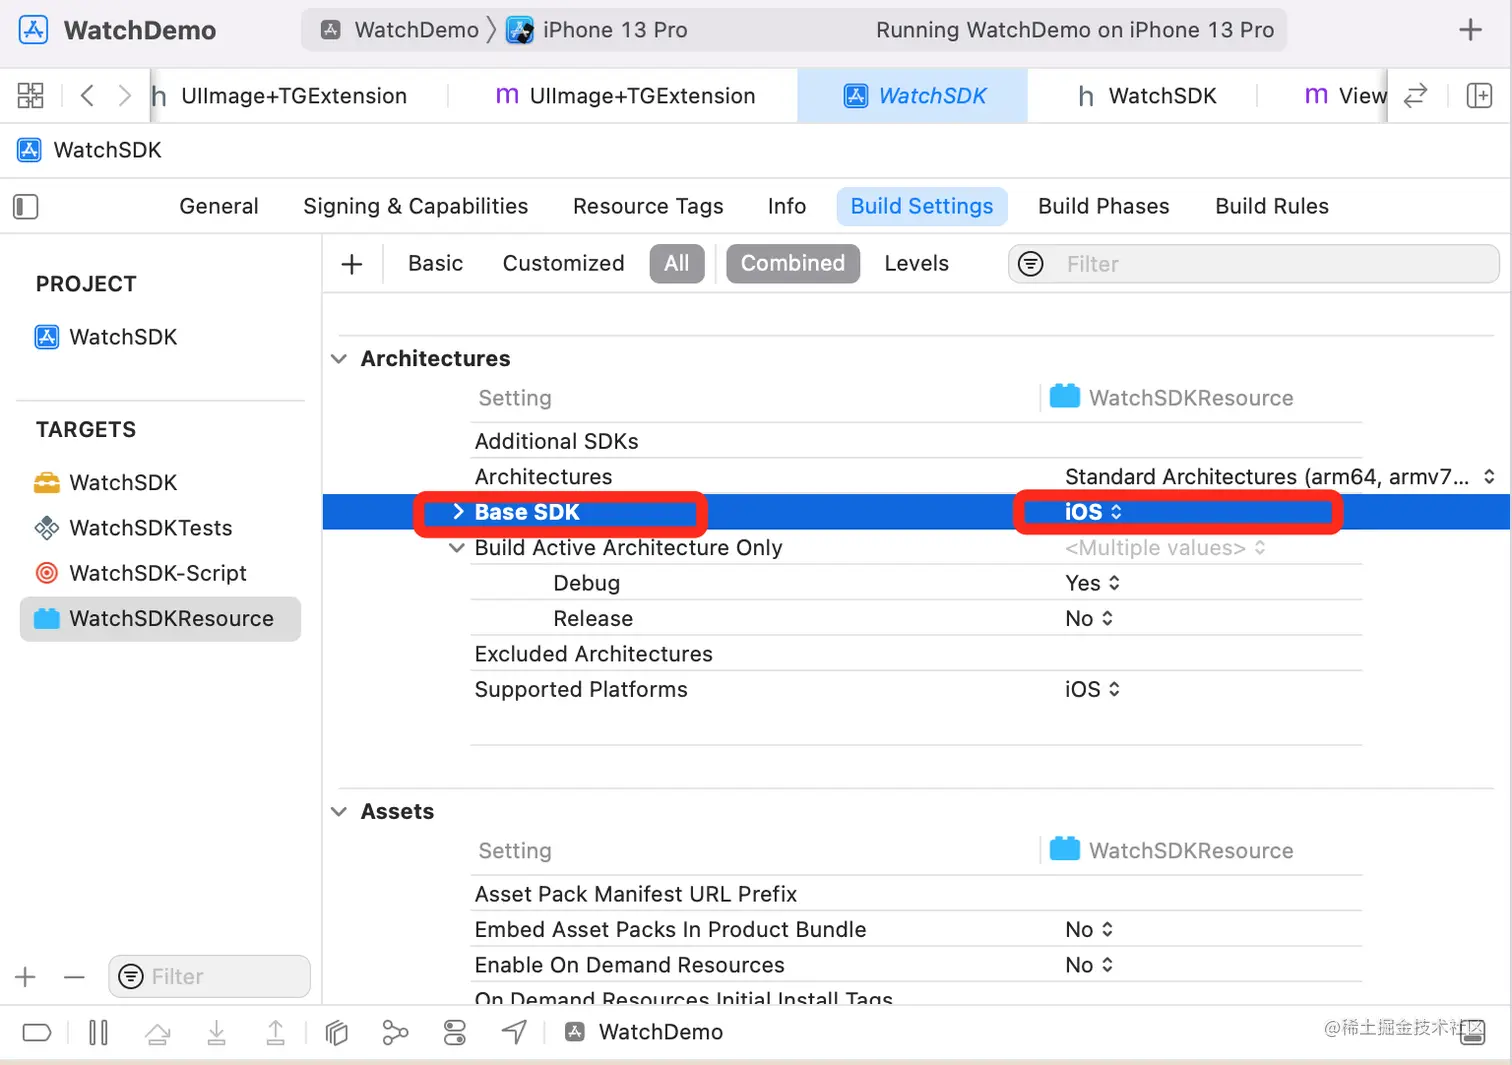
Task: Click the plus button in the title bar
Action: pos(1470,30)
